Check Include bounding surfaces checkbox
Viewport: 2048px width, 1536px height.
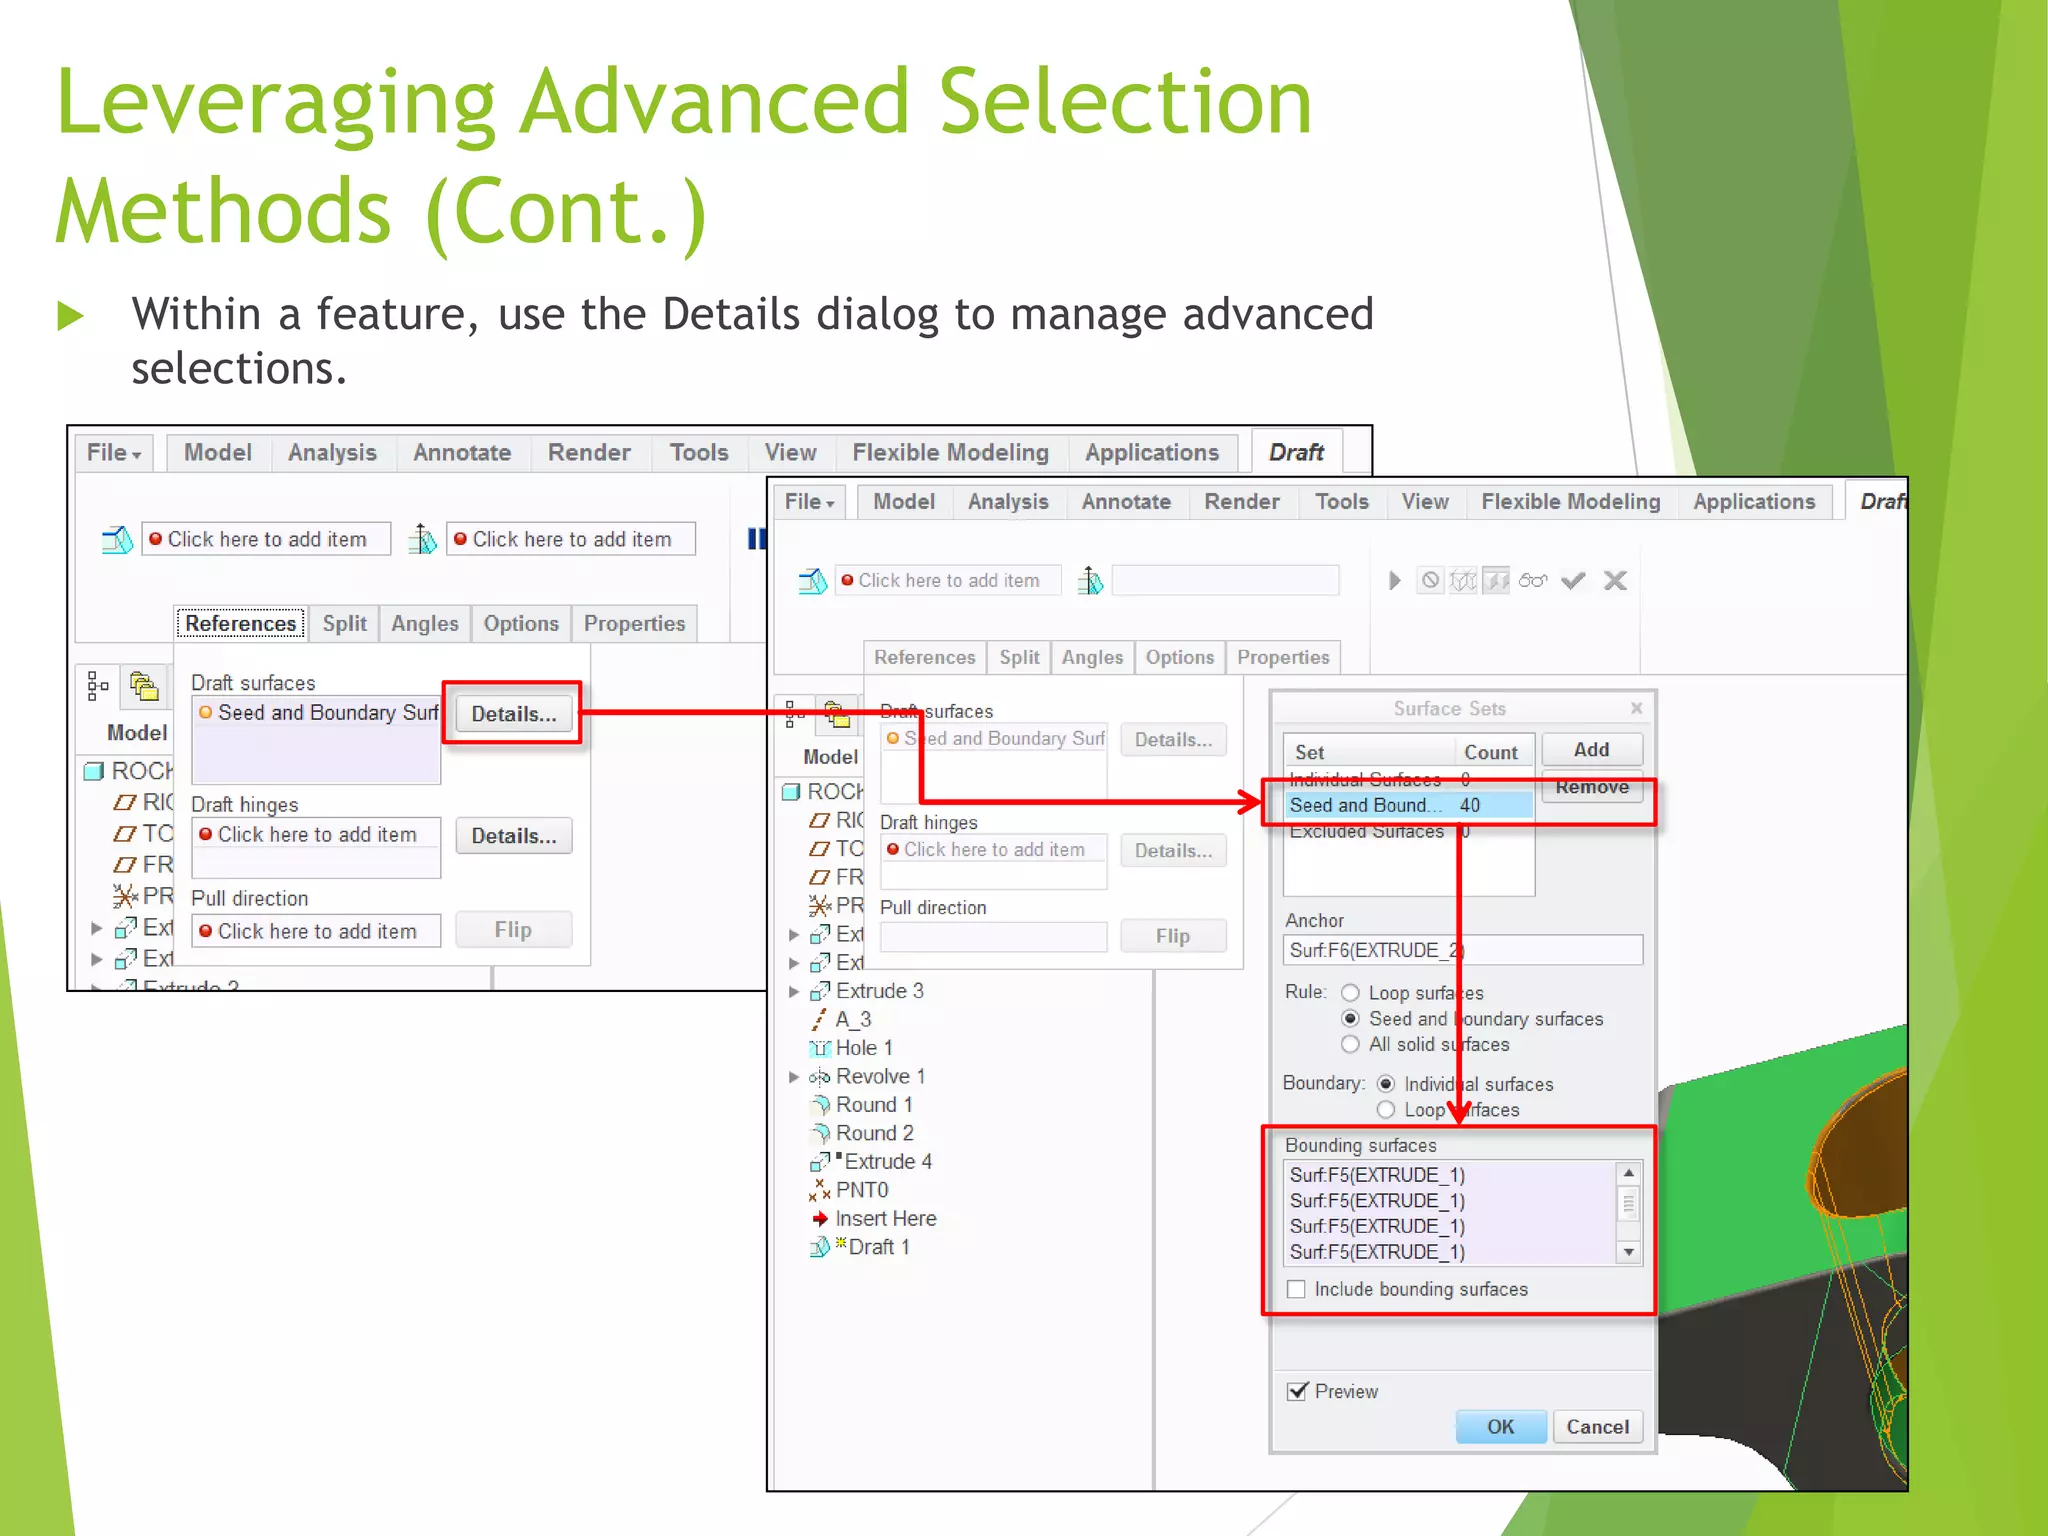point(1297,1289)
